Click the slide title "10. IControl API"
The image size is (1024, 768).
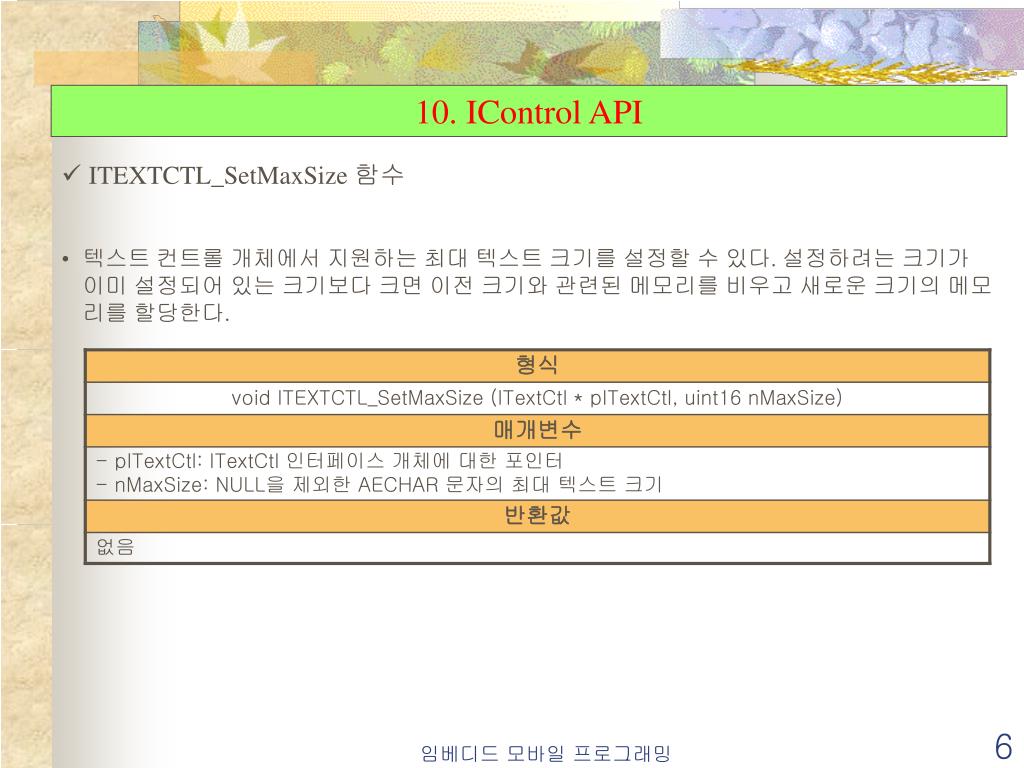point(529,112)
